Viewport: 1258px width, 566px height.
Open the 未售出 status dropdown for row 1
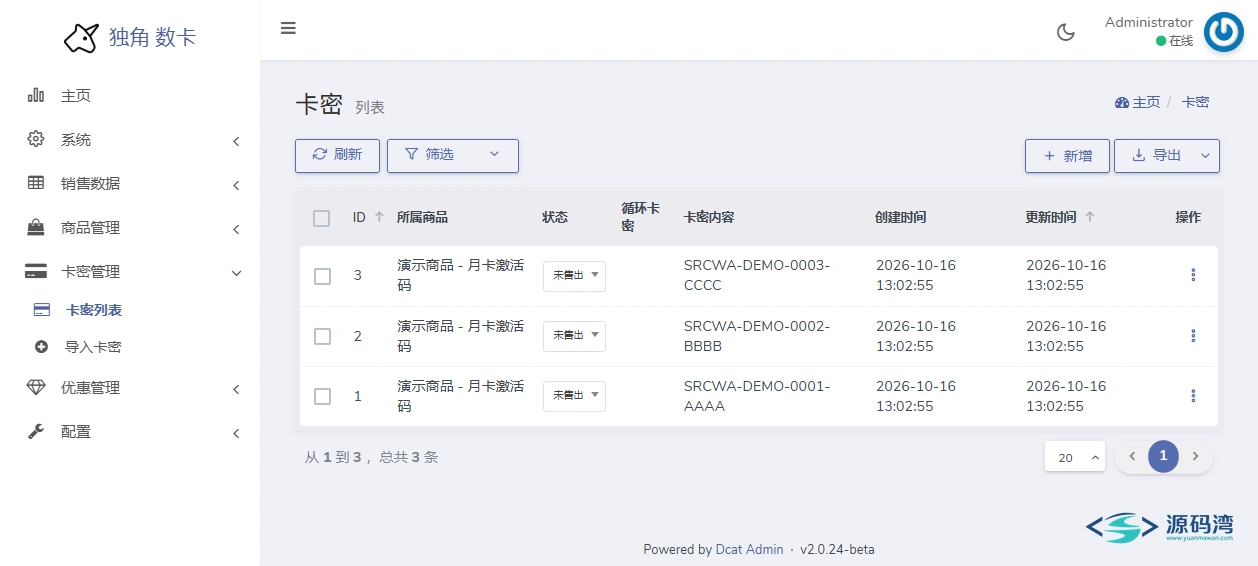574,396
